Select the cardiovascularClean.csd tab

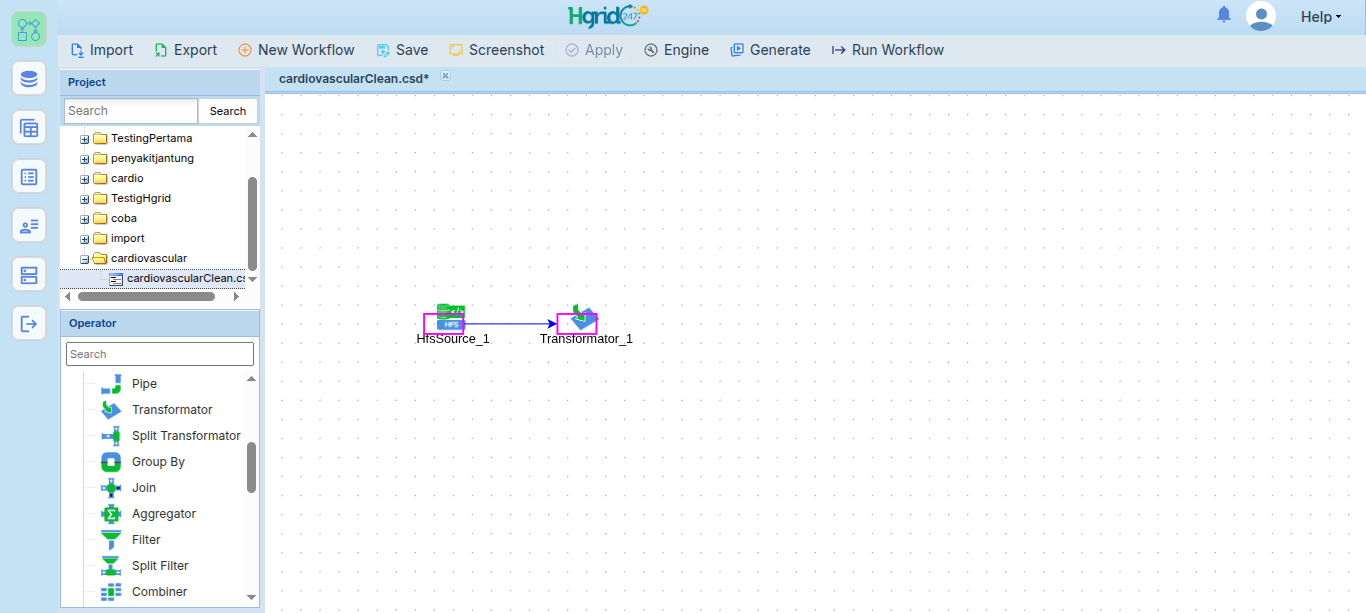354,78
